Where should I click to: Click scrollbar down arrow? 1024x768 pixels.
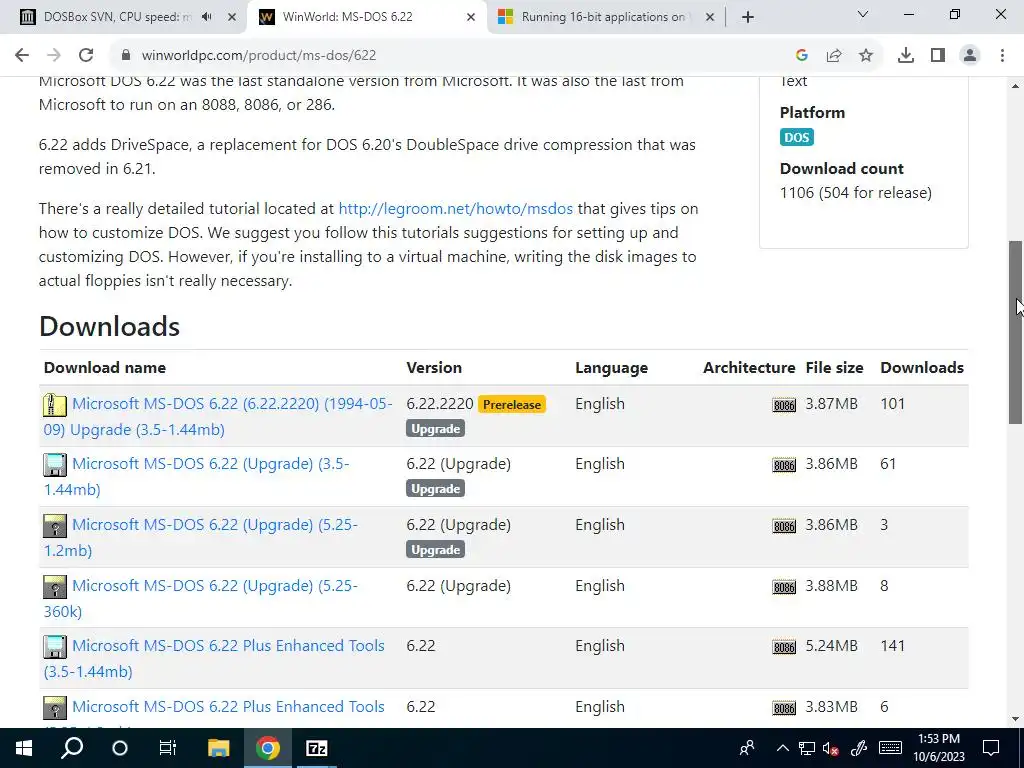[x=1016, y=720]
